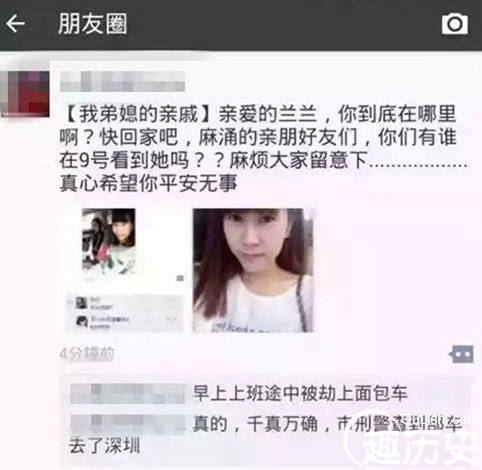Open second commenter's blurred name beside 真的

(x=128, y=424)
